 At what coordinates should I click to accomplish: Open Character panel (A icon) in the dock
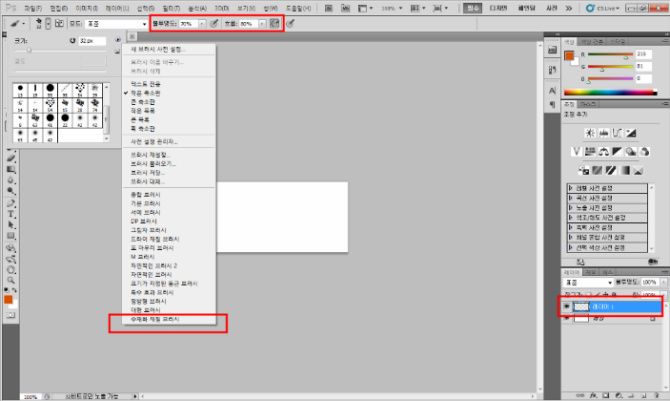pos(552,90)
